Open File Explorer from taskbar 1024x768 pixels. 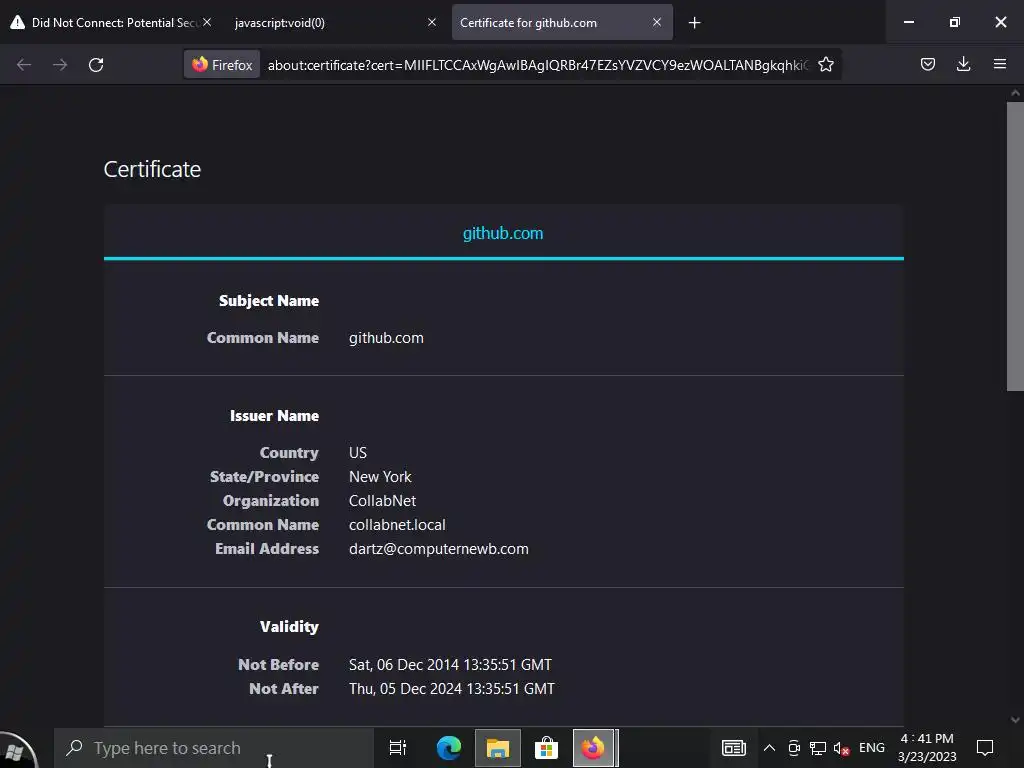498,748
